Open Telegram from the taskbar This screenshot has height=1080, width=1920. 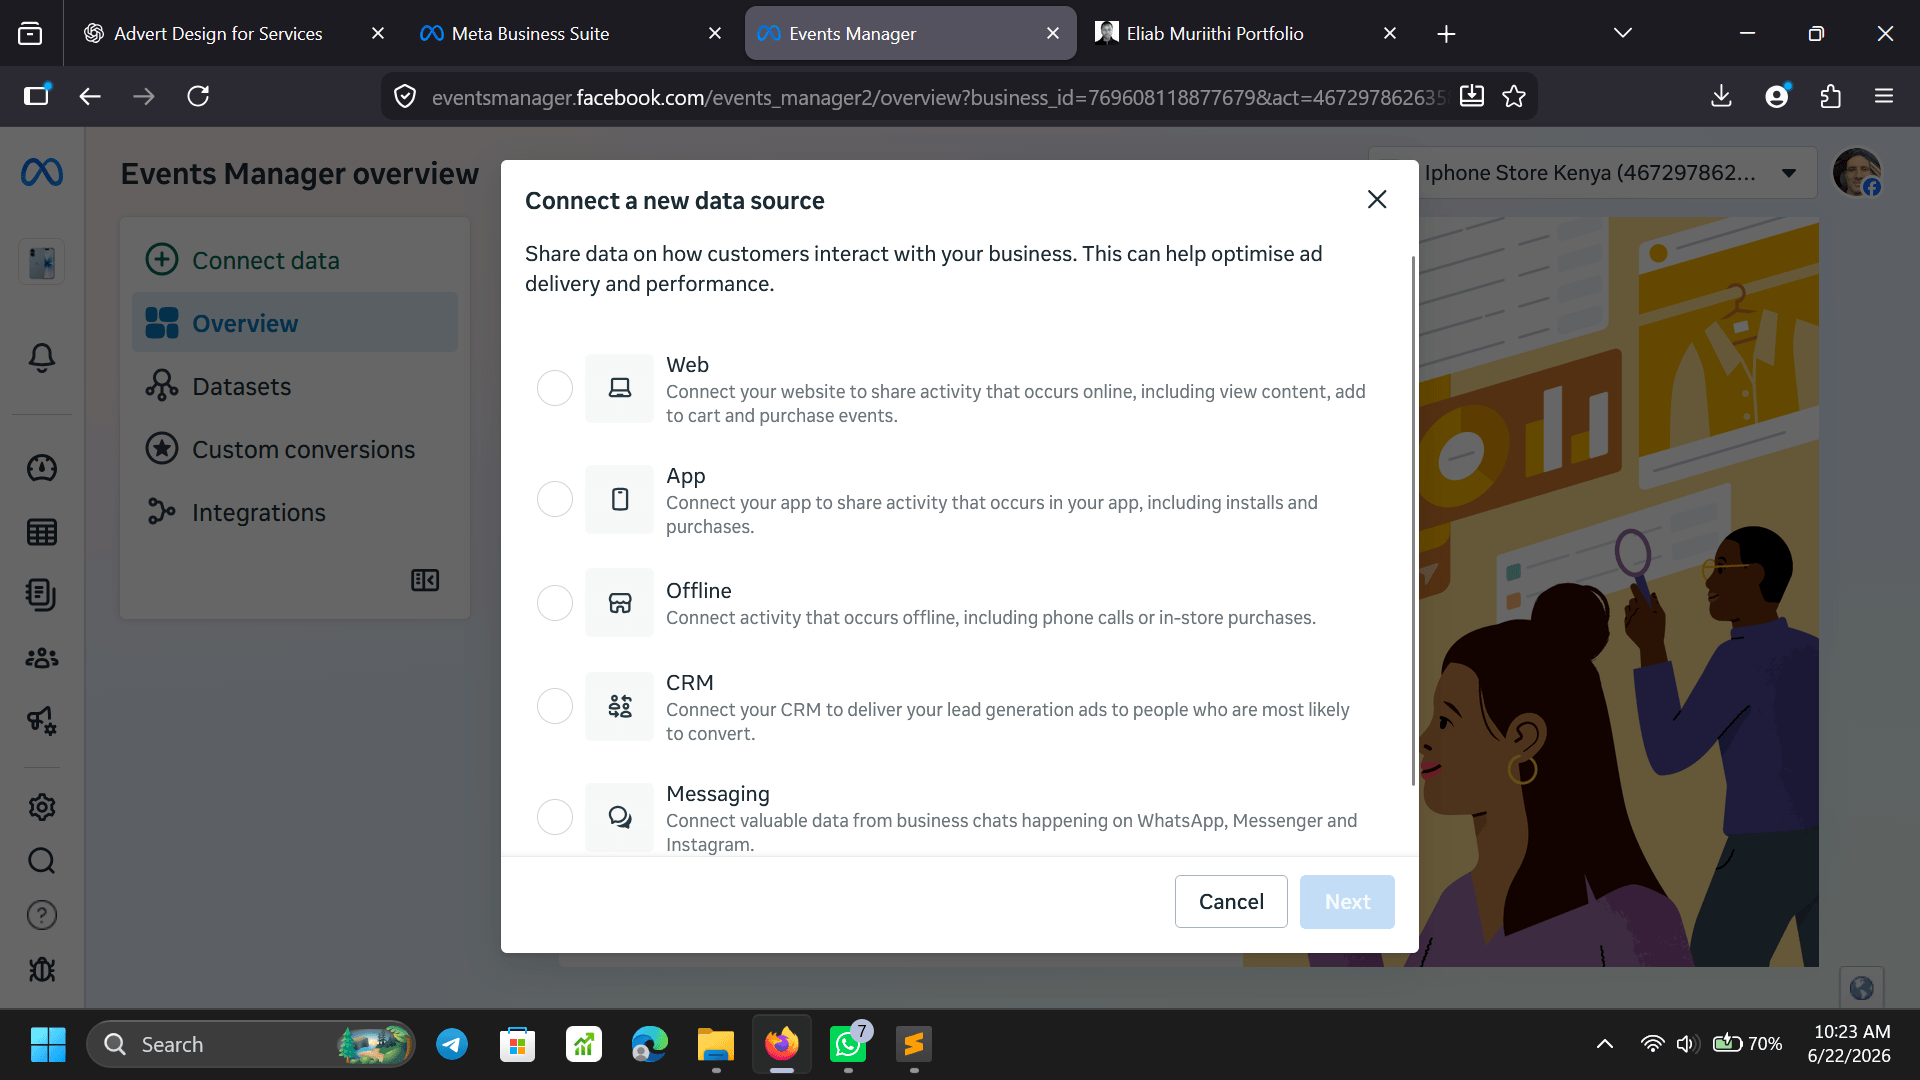[452, 1045]
